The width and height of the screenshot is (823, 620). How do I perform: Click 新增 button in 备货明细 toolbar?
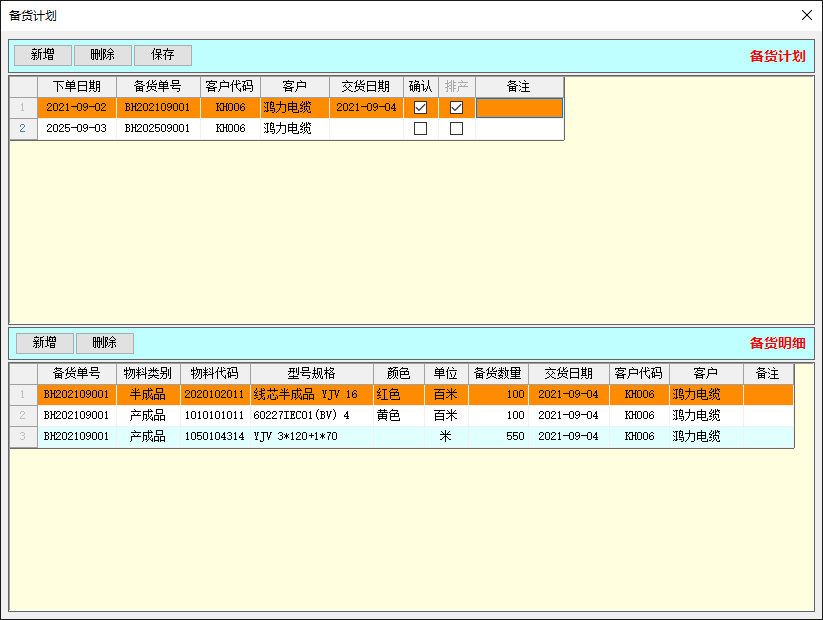click(44, 343)
